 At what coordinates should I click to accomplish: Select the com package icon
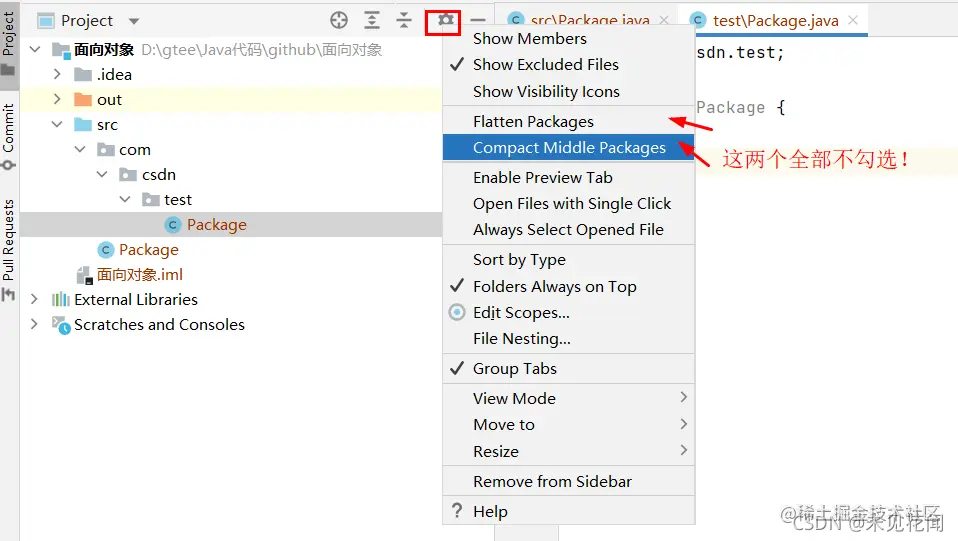coord(106,150)
